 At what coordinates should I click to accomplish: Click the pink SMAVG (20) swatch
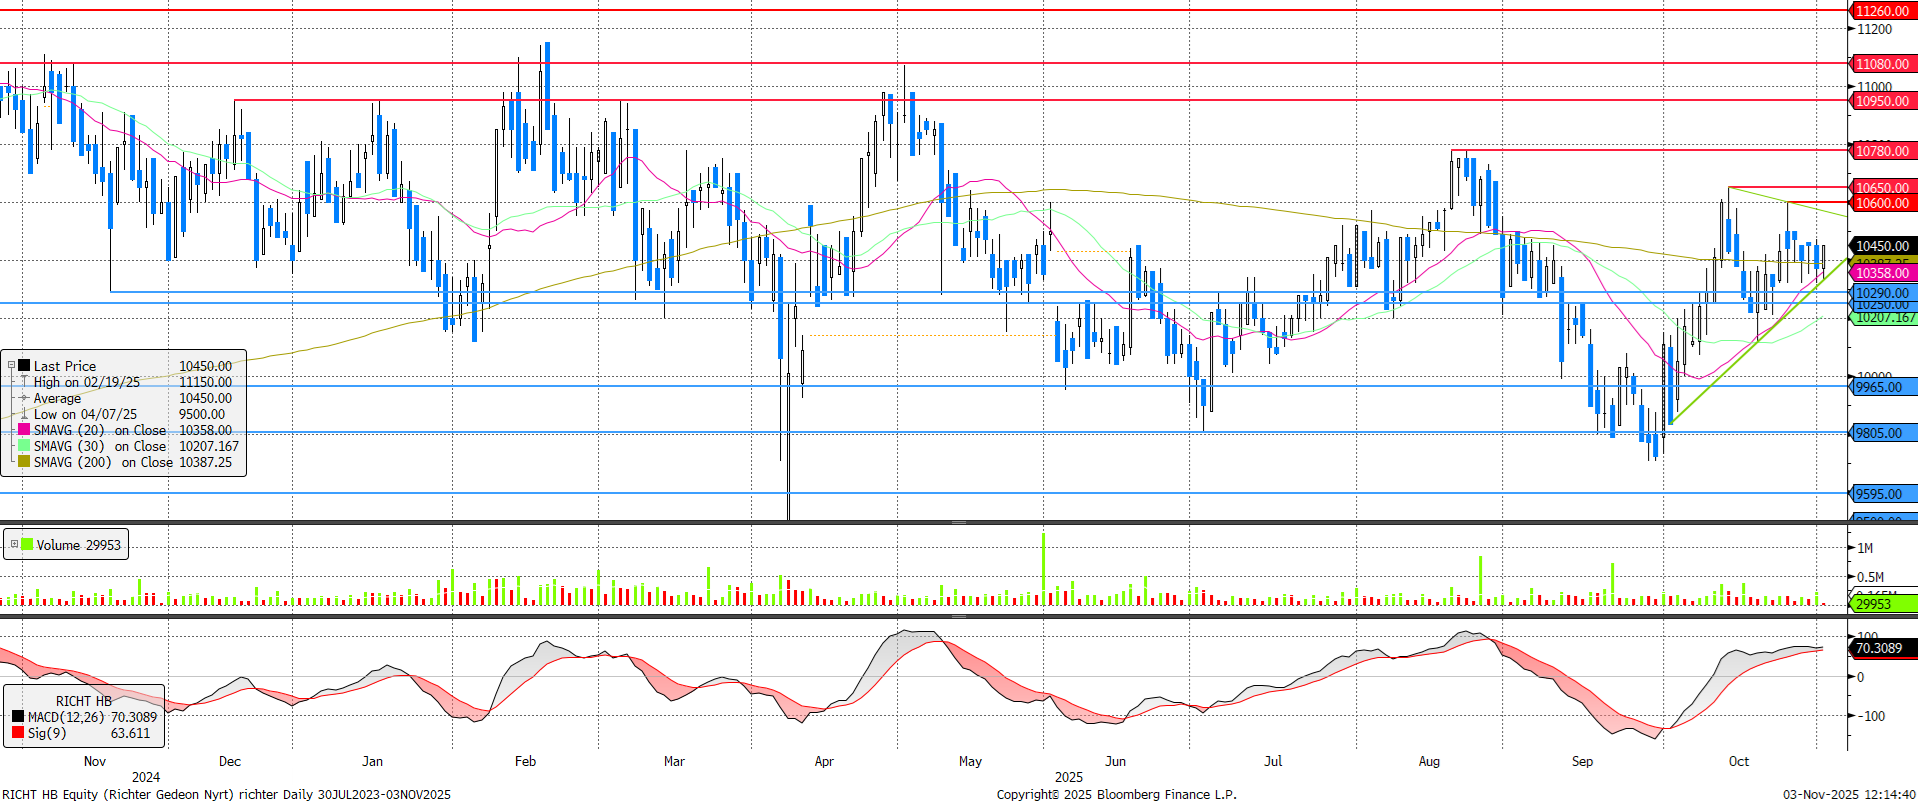[24, 430]
